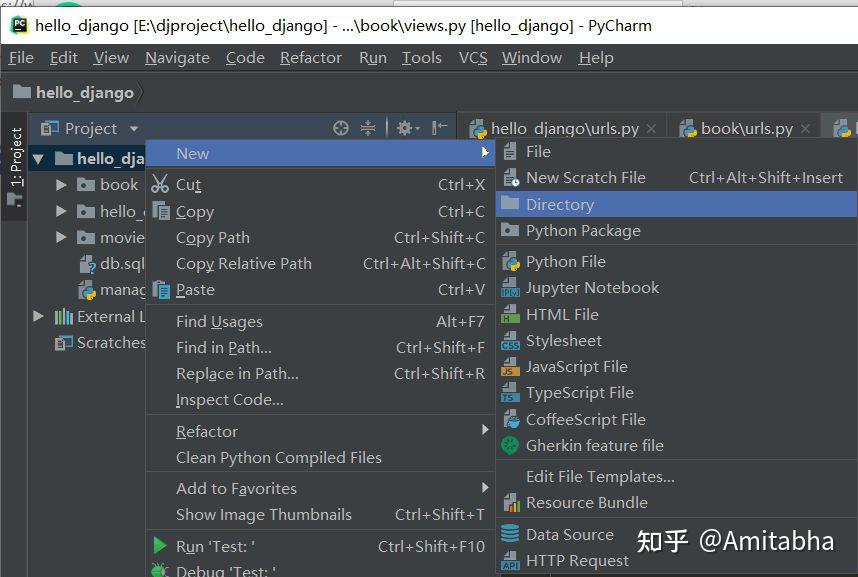Choose Show Image Thumbnails entry

coord(321,514)
